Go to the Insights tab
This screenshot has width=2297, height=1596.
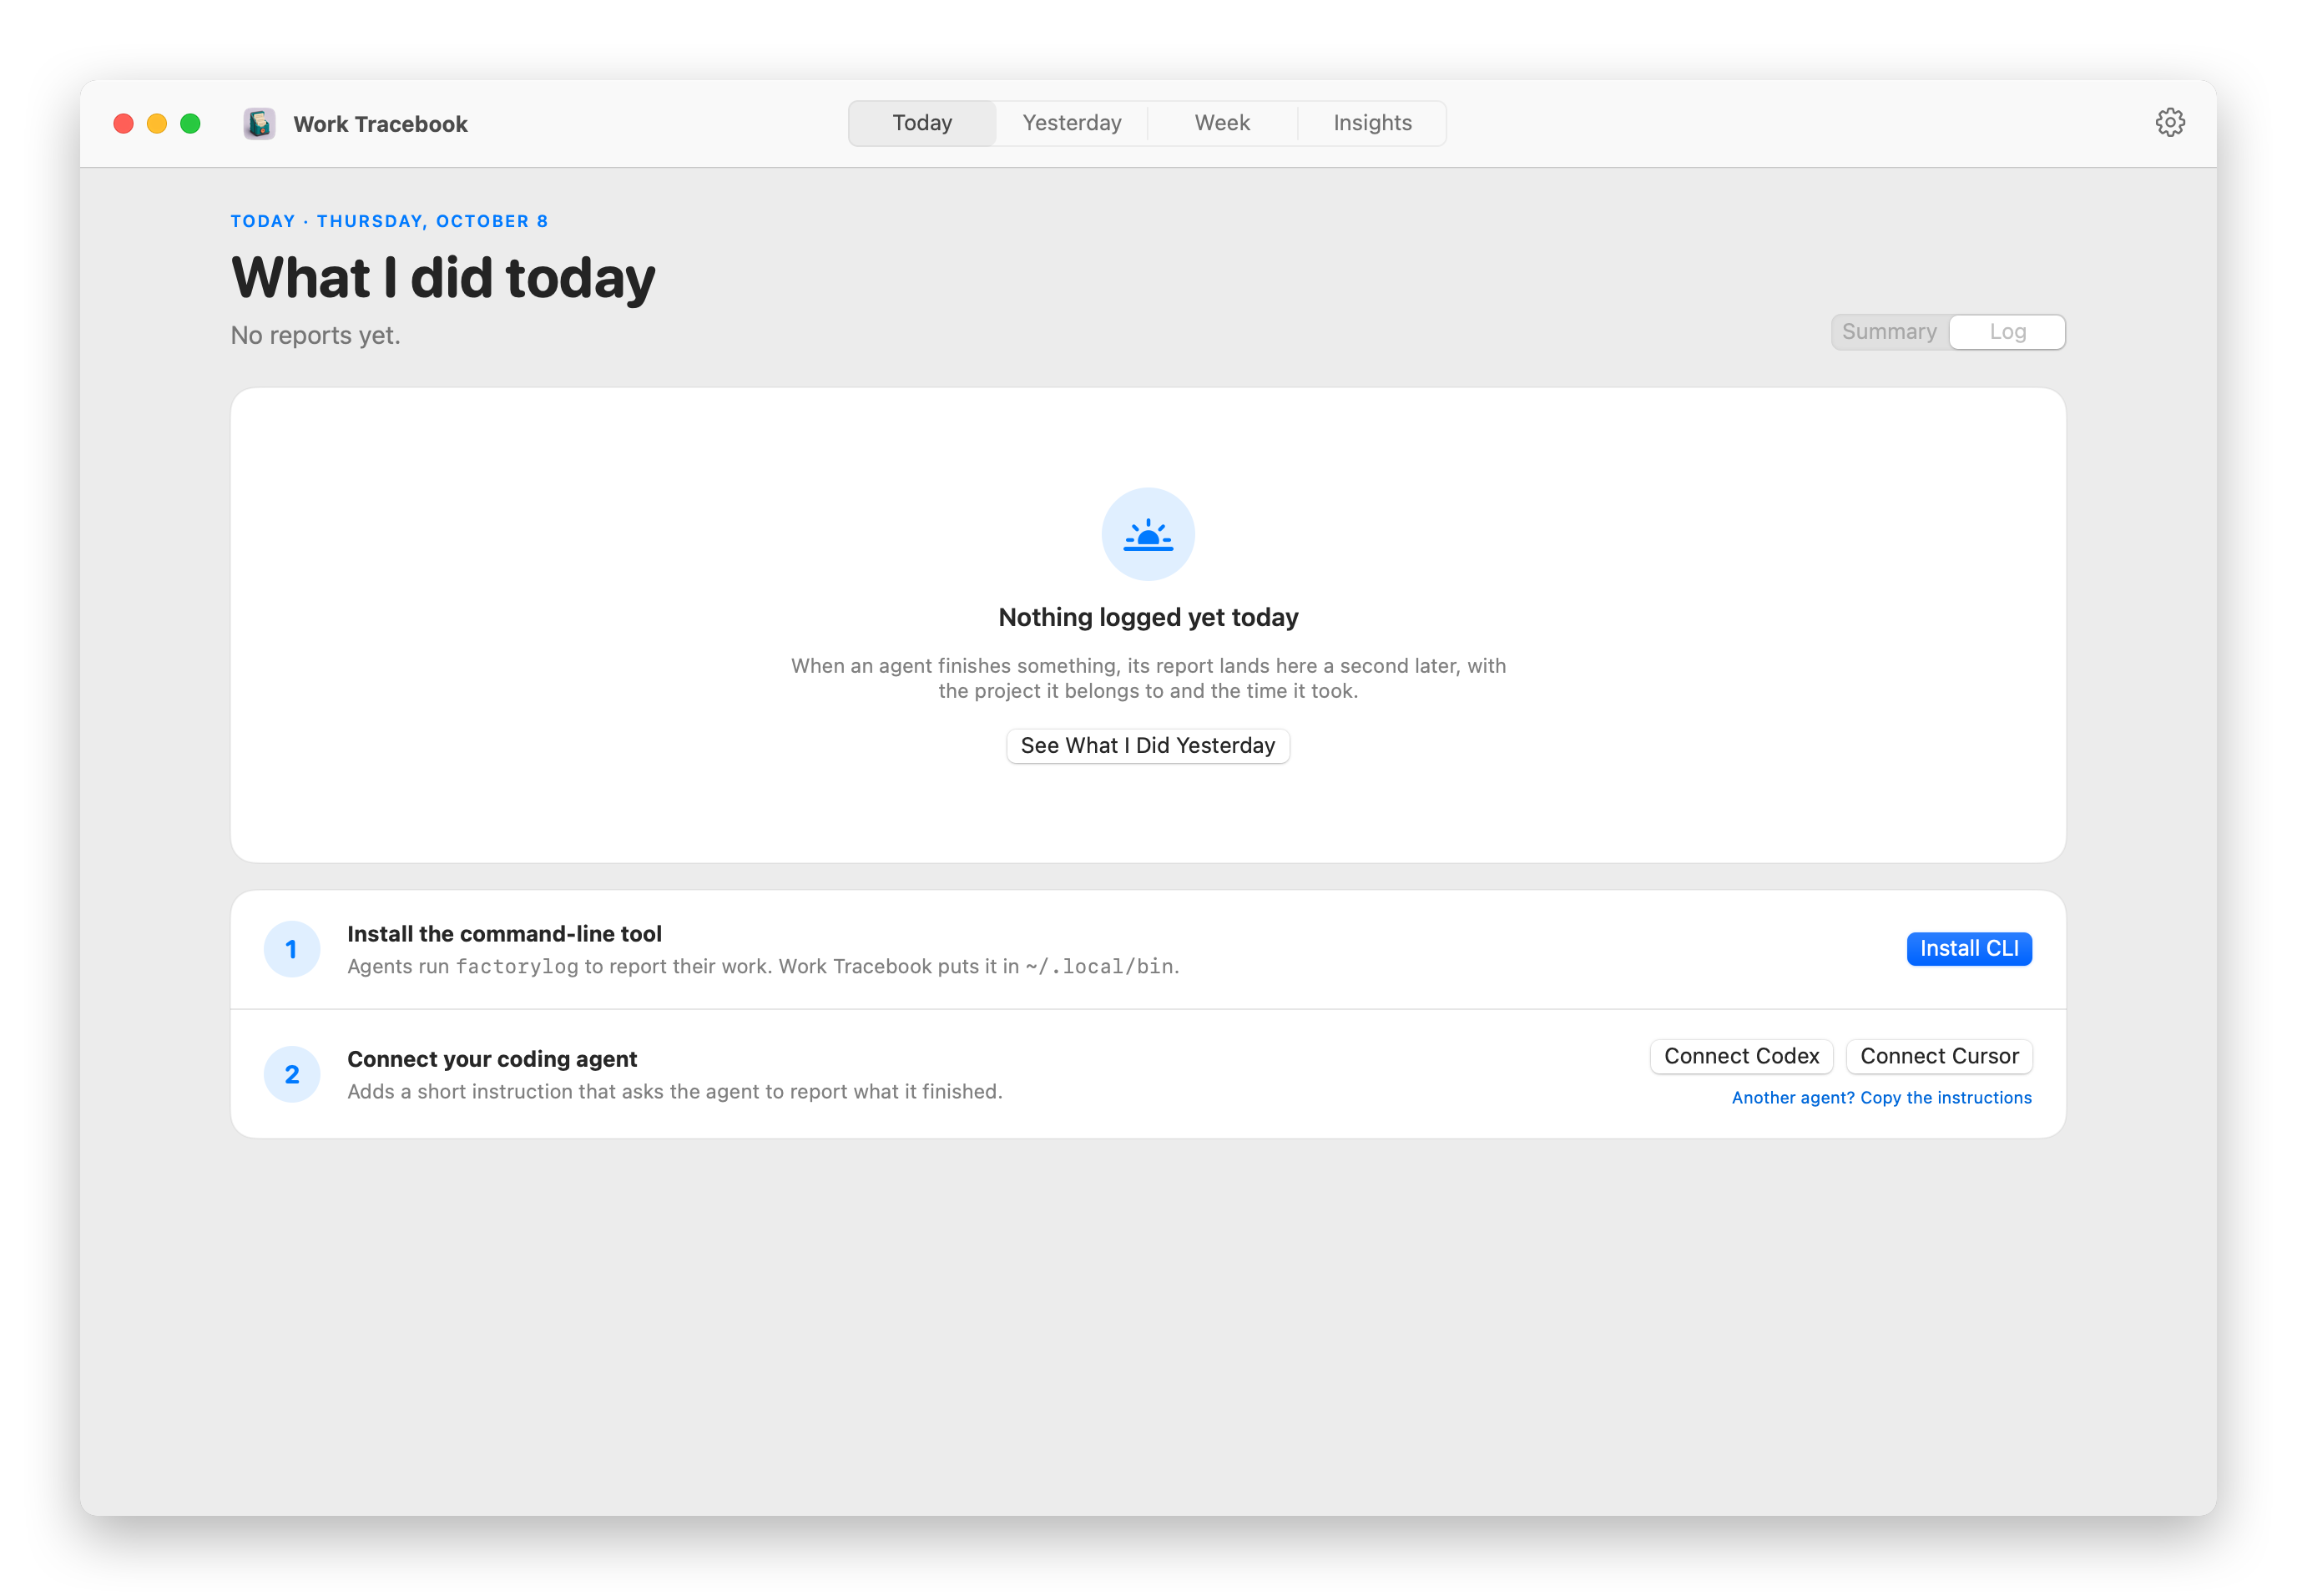point(1372,123)
